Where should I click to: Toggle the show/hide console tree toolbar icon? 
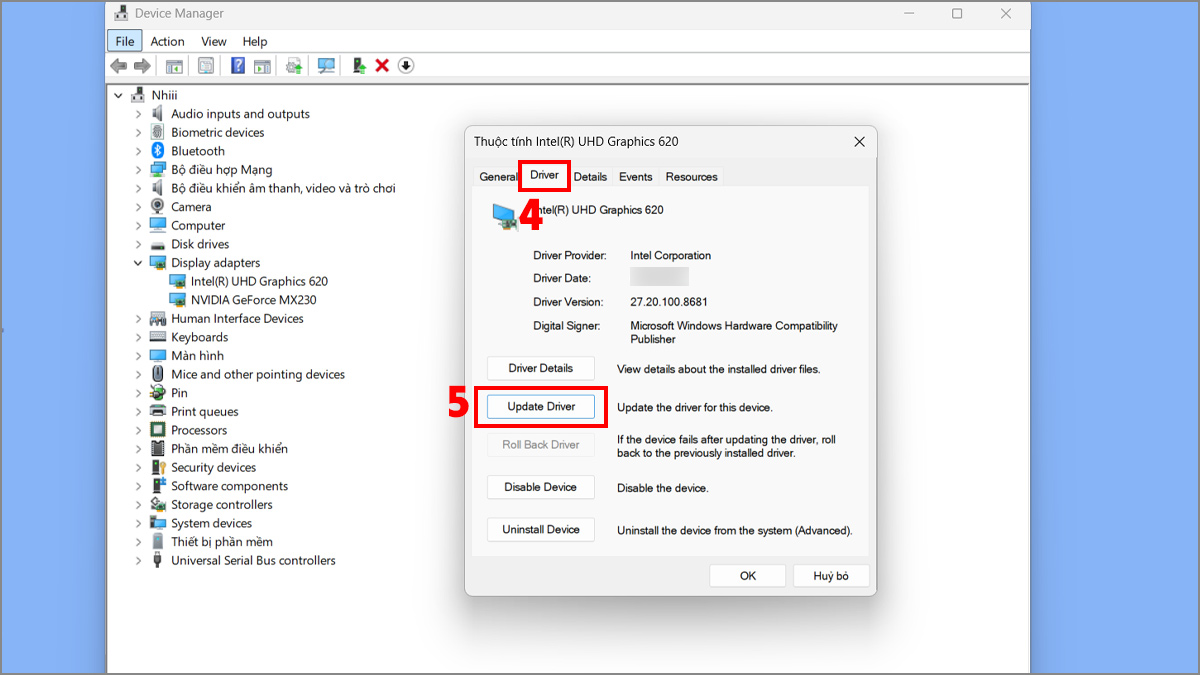click(x=174, y=66)
